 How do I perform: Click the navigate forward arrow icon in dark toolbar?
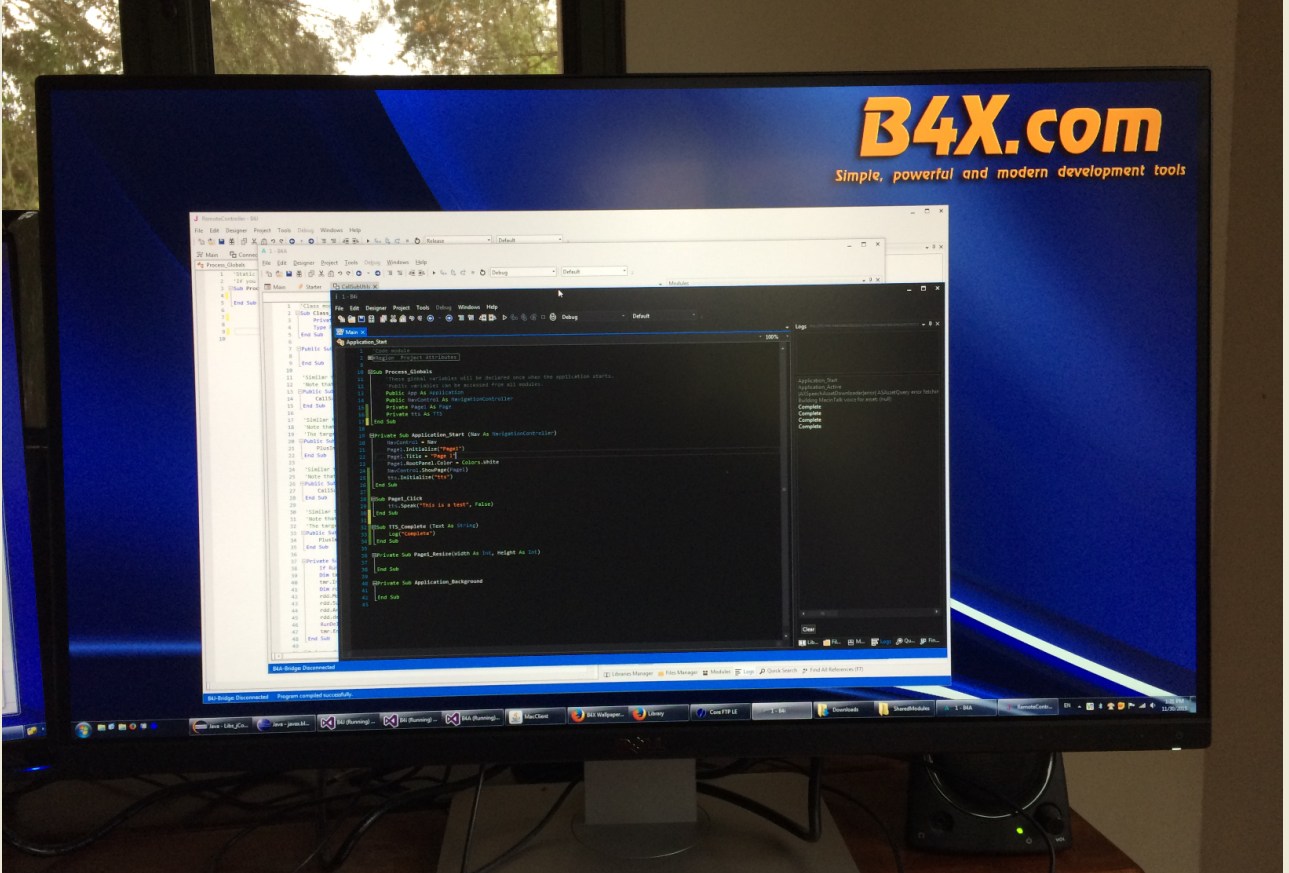[449, 319]
